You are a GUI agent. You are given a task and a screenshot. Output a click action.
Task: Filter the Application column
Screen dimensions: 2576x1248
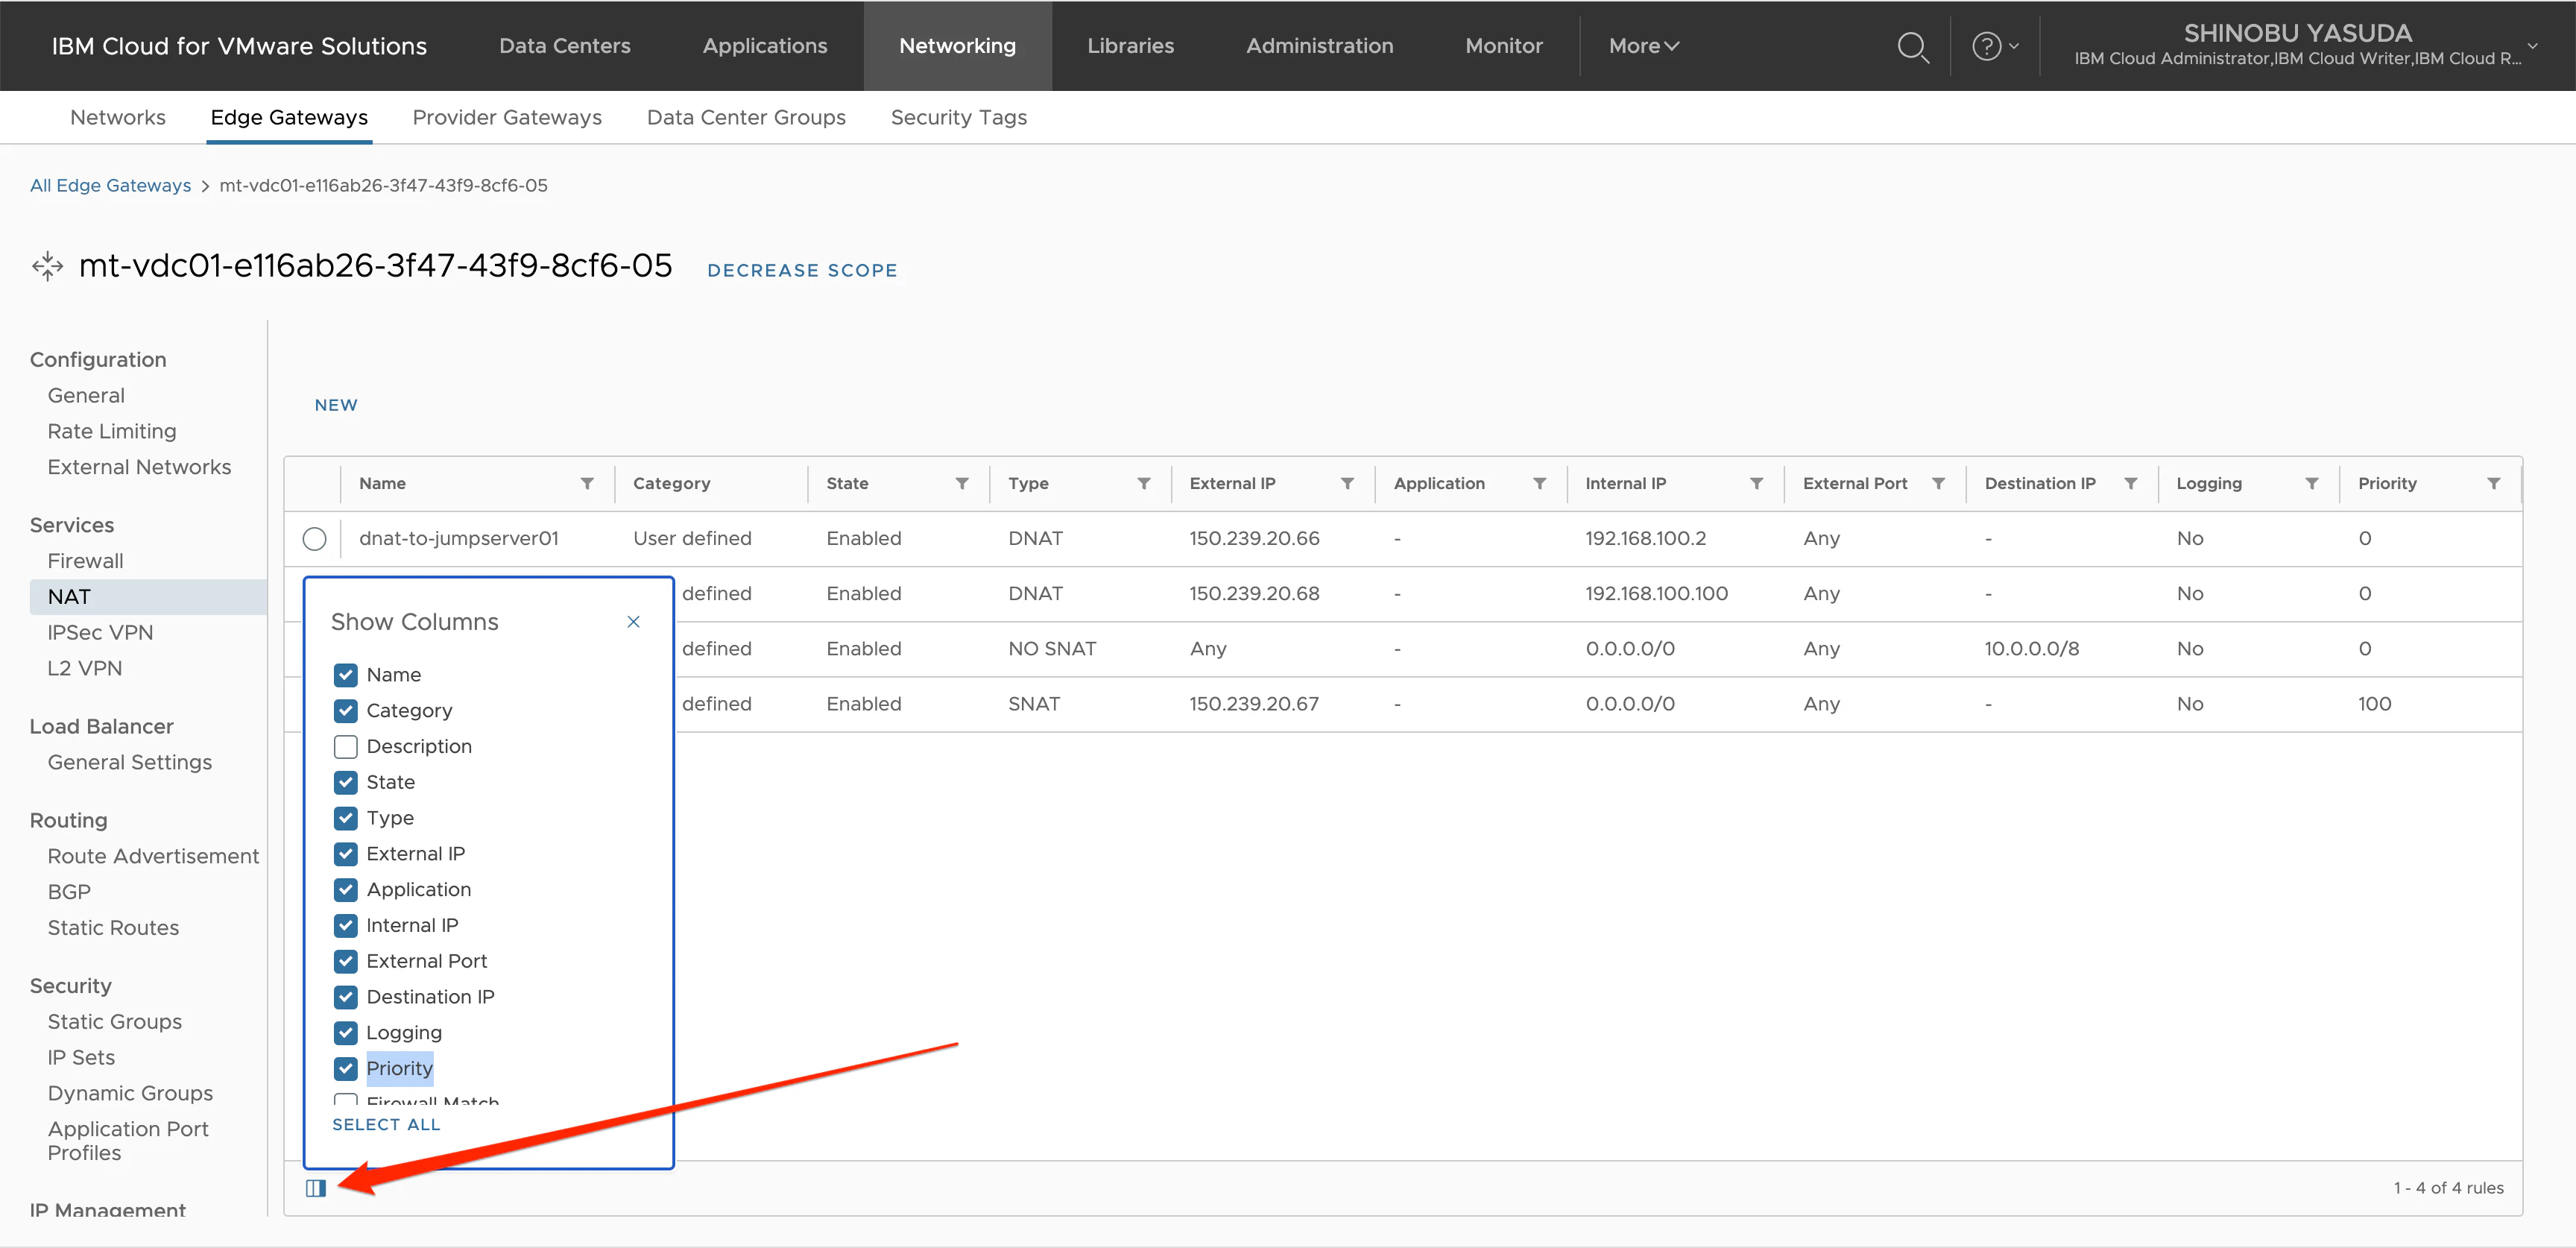1539,484
